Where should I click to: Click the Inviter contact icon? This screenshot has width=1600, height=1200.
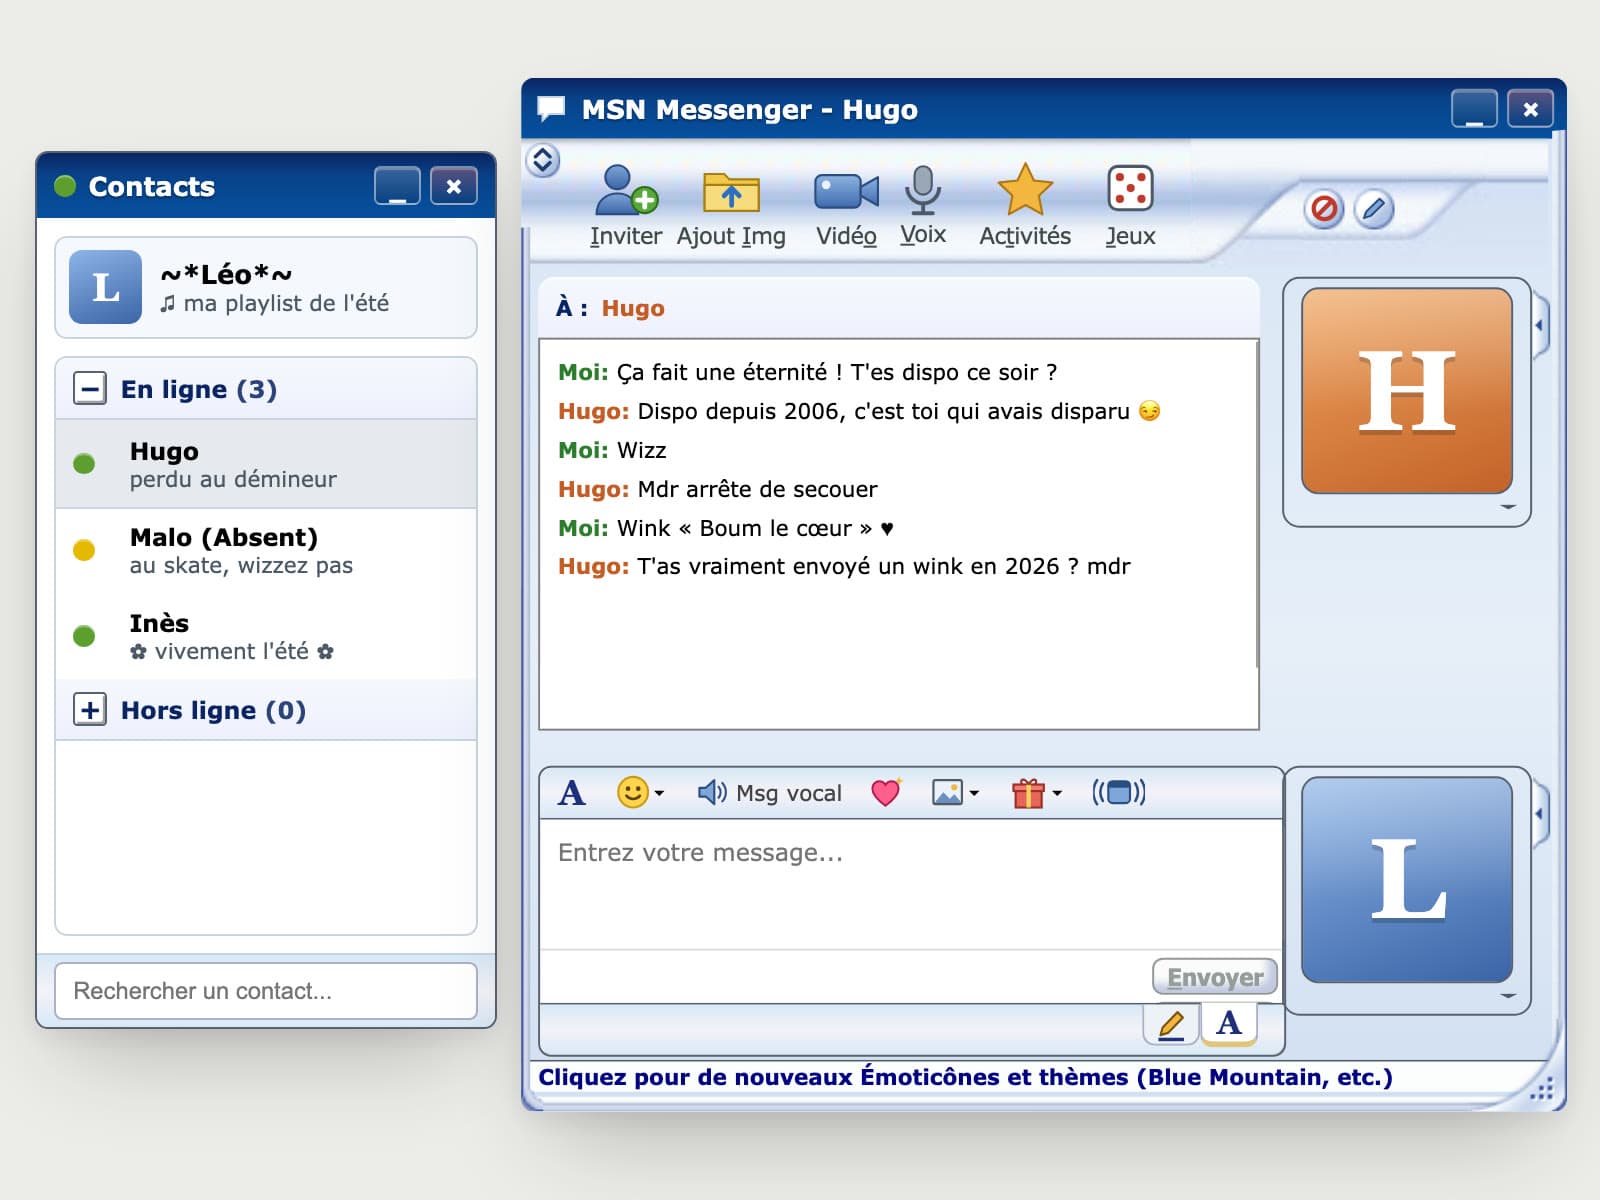pyautogui.click(x=626, y=190)
